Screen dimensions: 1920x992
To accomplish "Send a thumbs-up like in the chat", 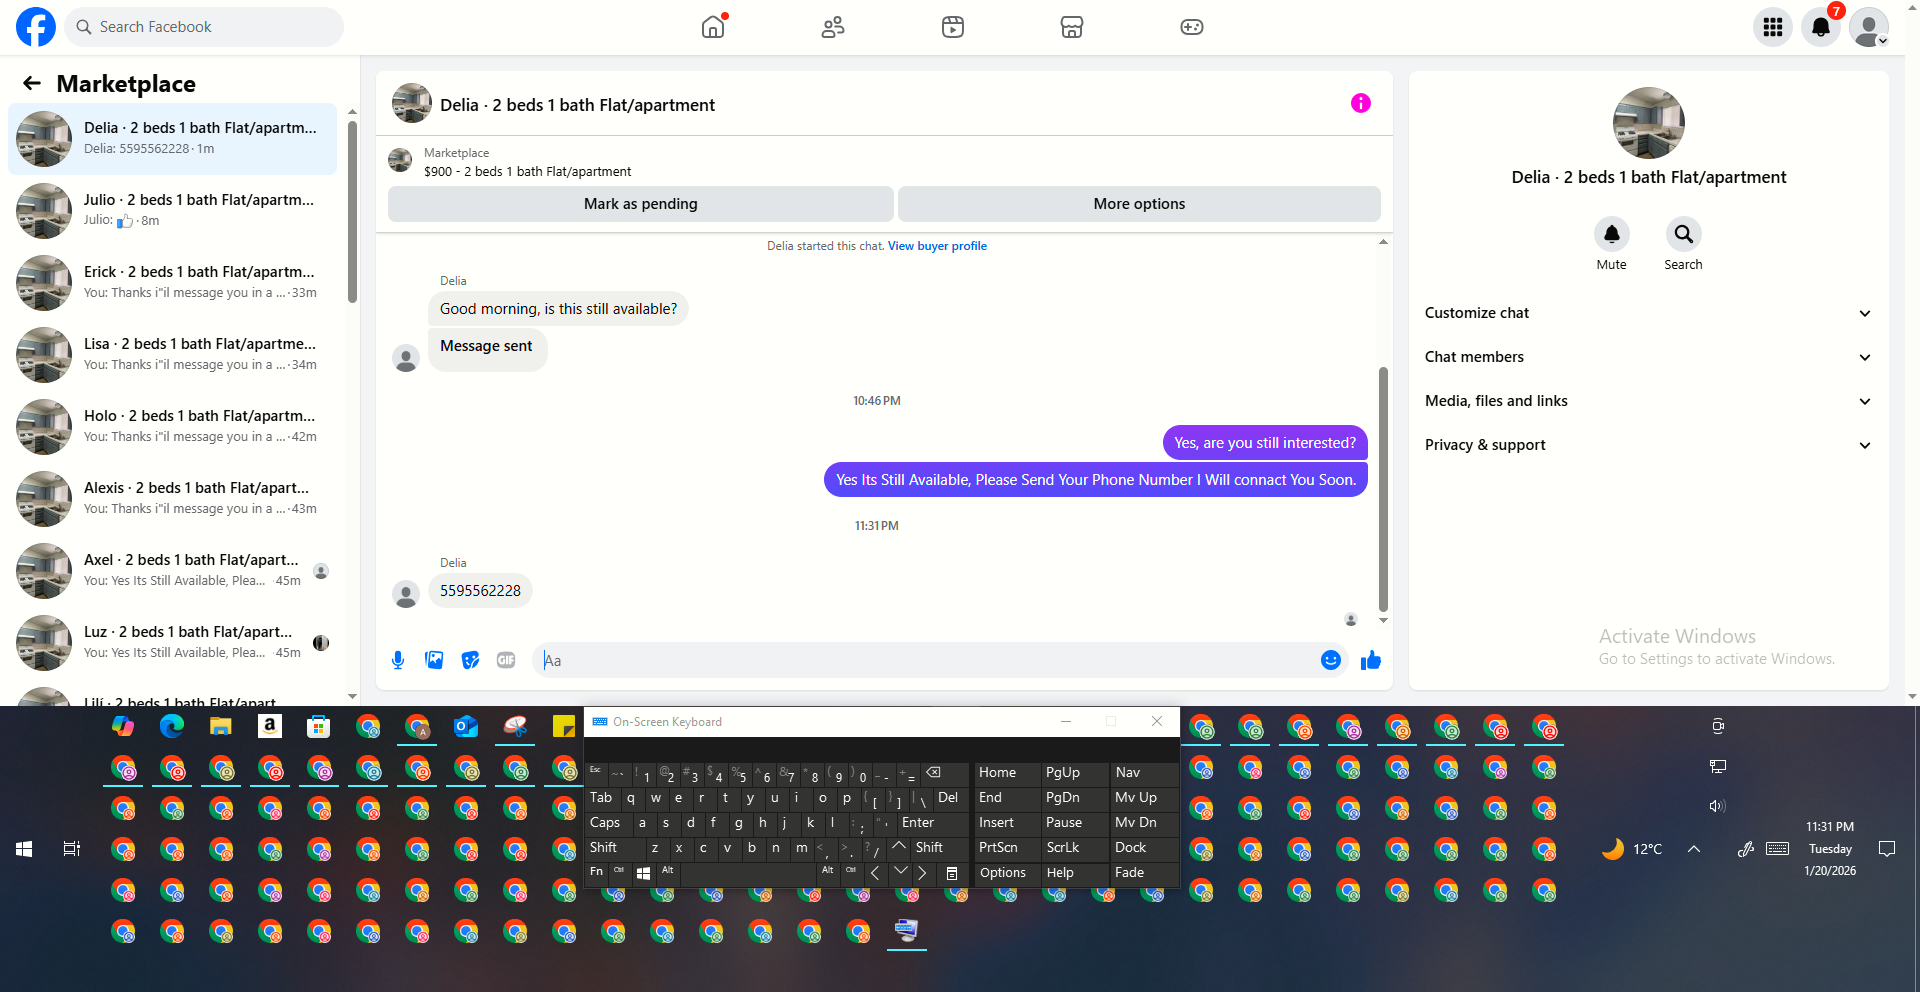I will 1371,660.
